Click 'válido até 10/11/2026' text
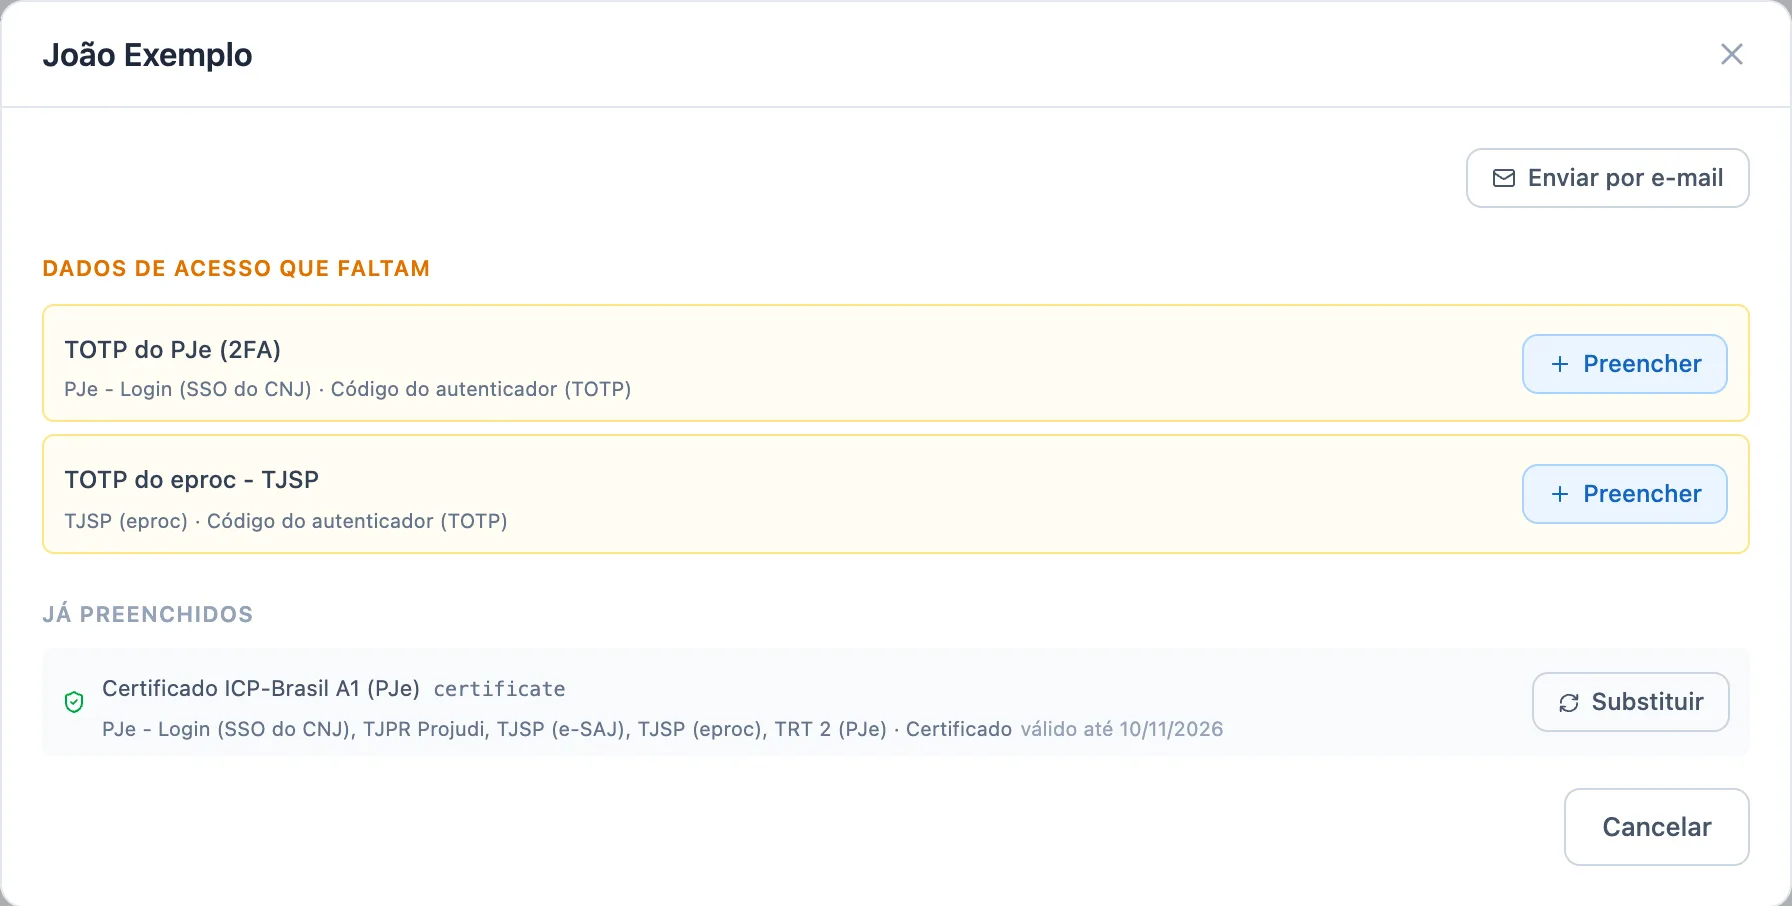The height and width of the screenshot is (906, 1792). tap(1122, 729)
